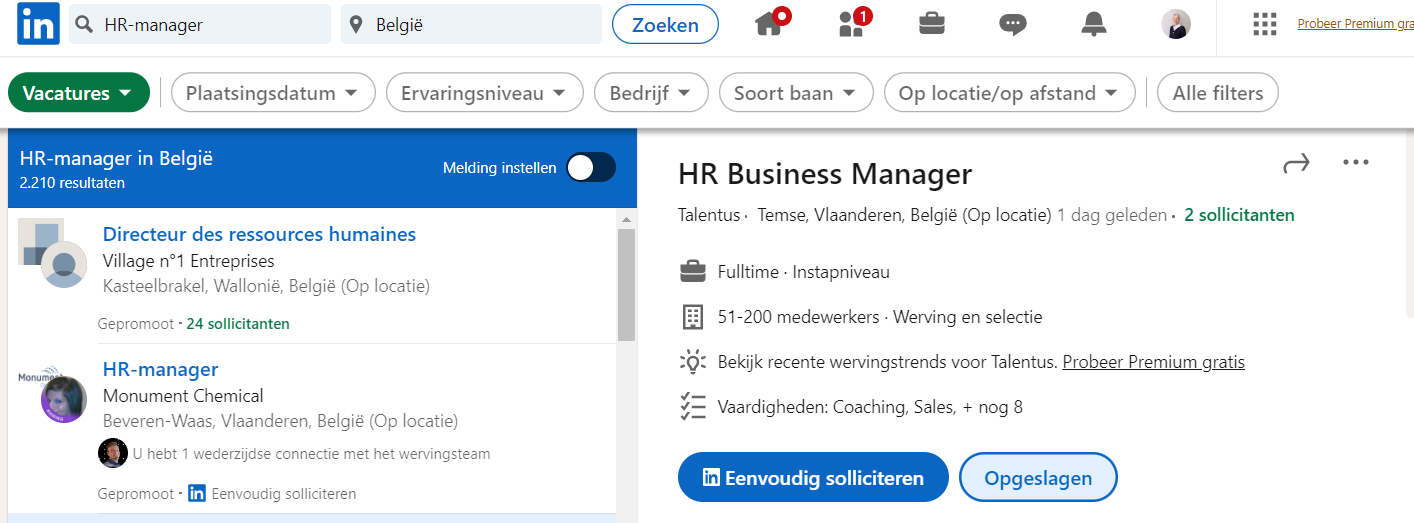Click the location pin icon
1414x523 pixels.
356,24
